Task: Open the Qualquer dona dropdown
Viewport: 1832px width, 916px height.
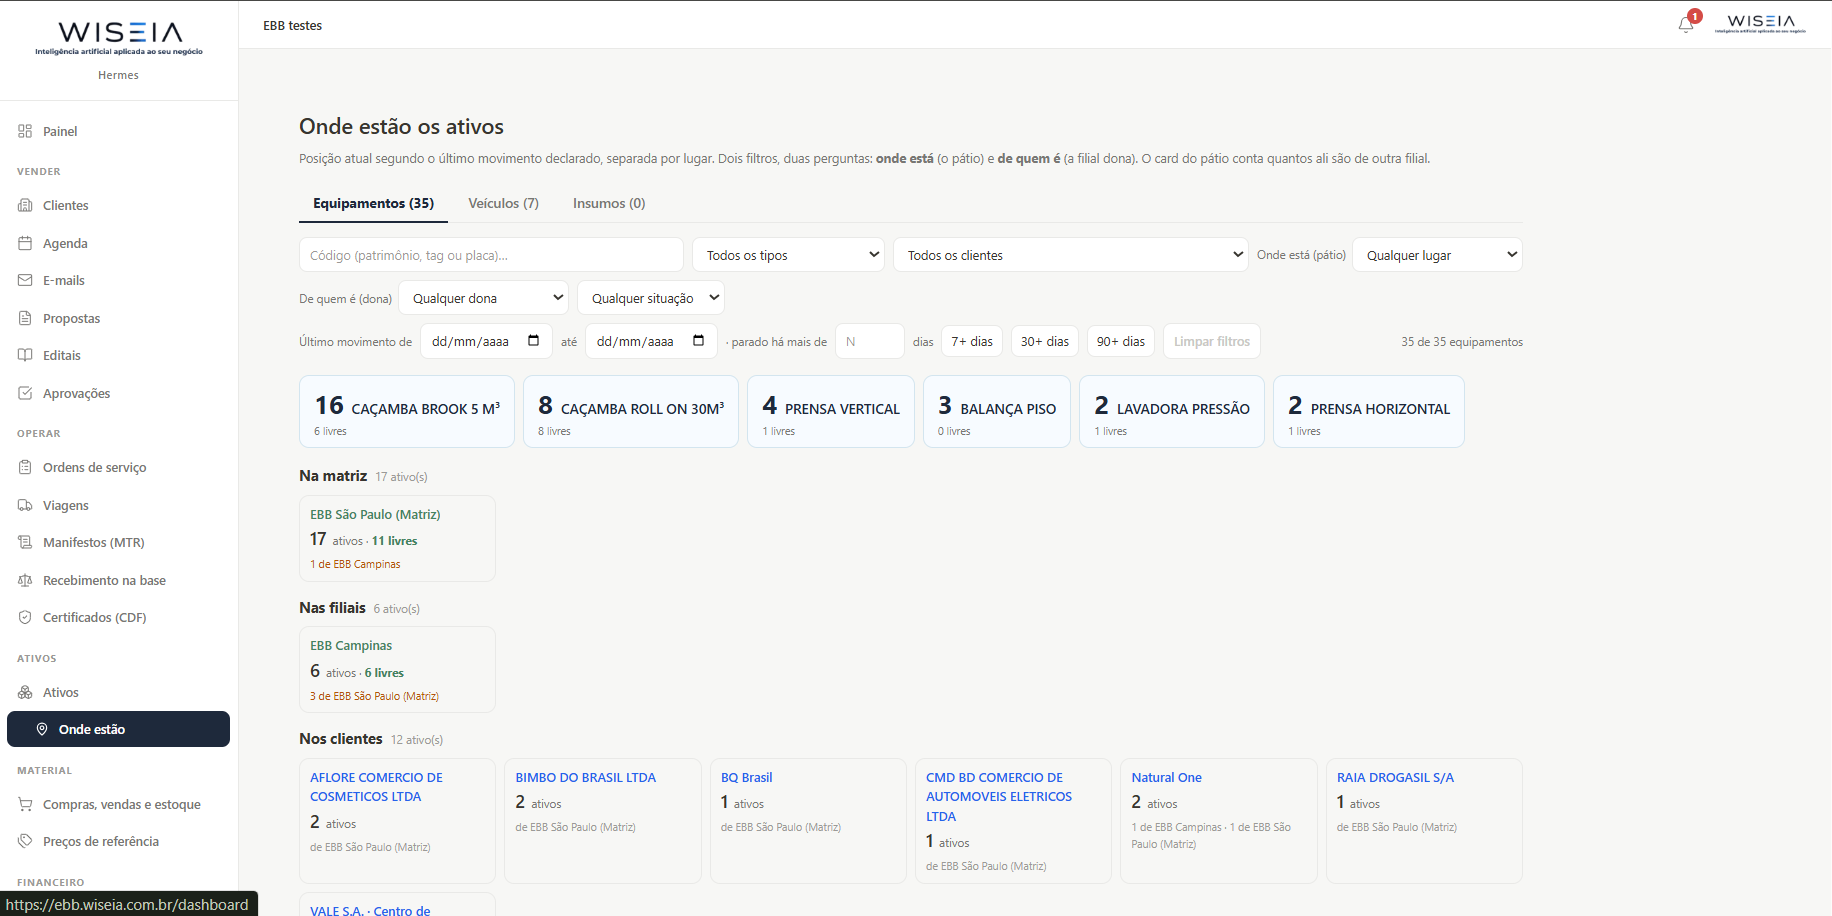Action: point(483,298)
